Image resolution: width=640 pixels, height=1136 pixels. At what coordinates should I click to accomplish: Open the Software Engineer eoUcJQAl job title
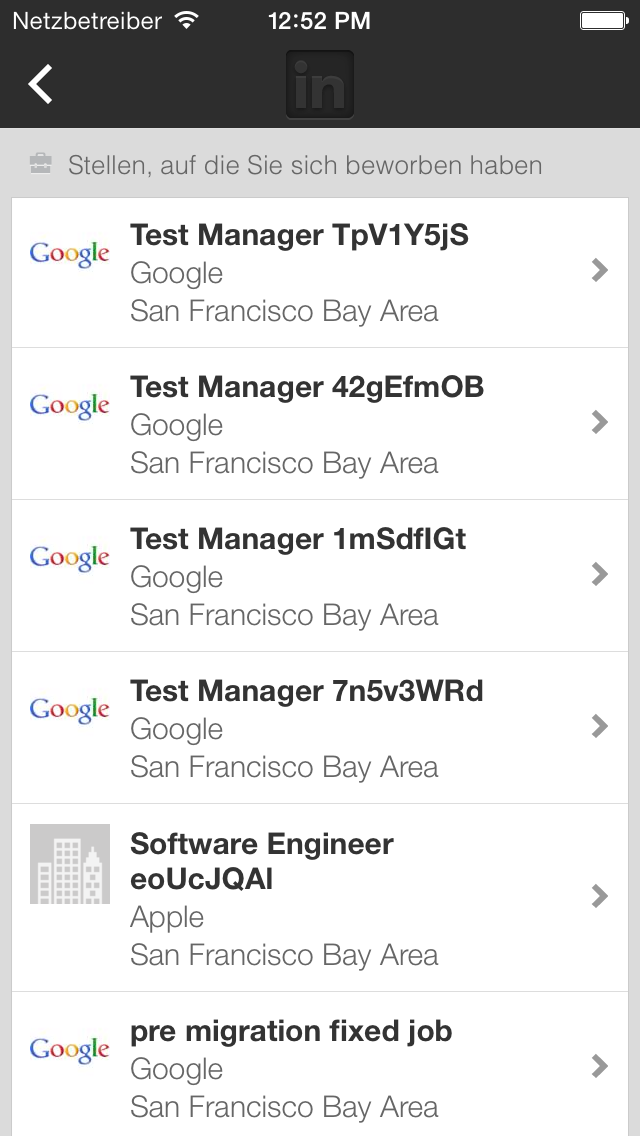[x=262, y=861]
